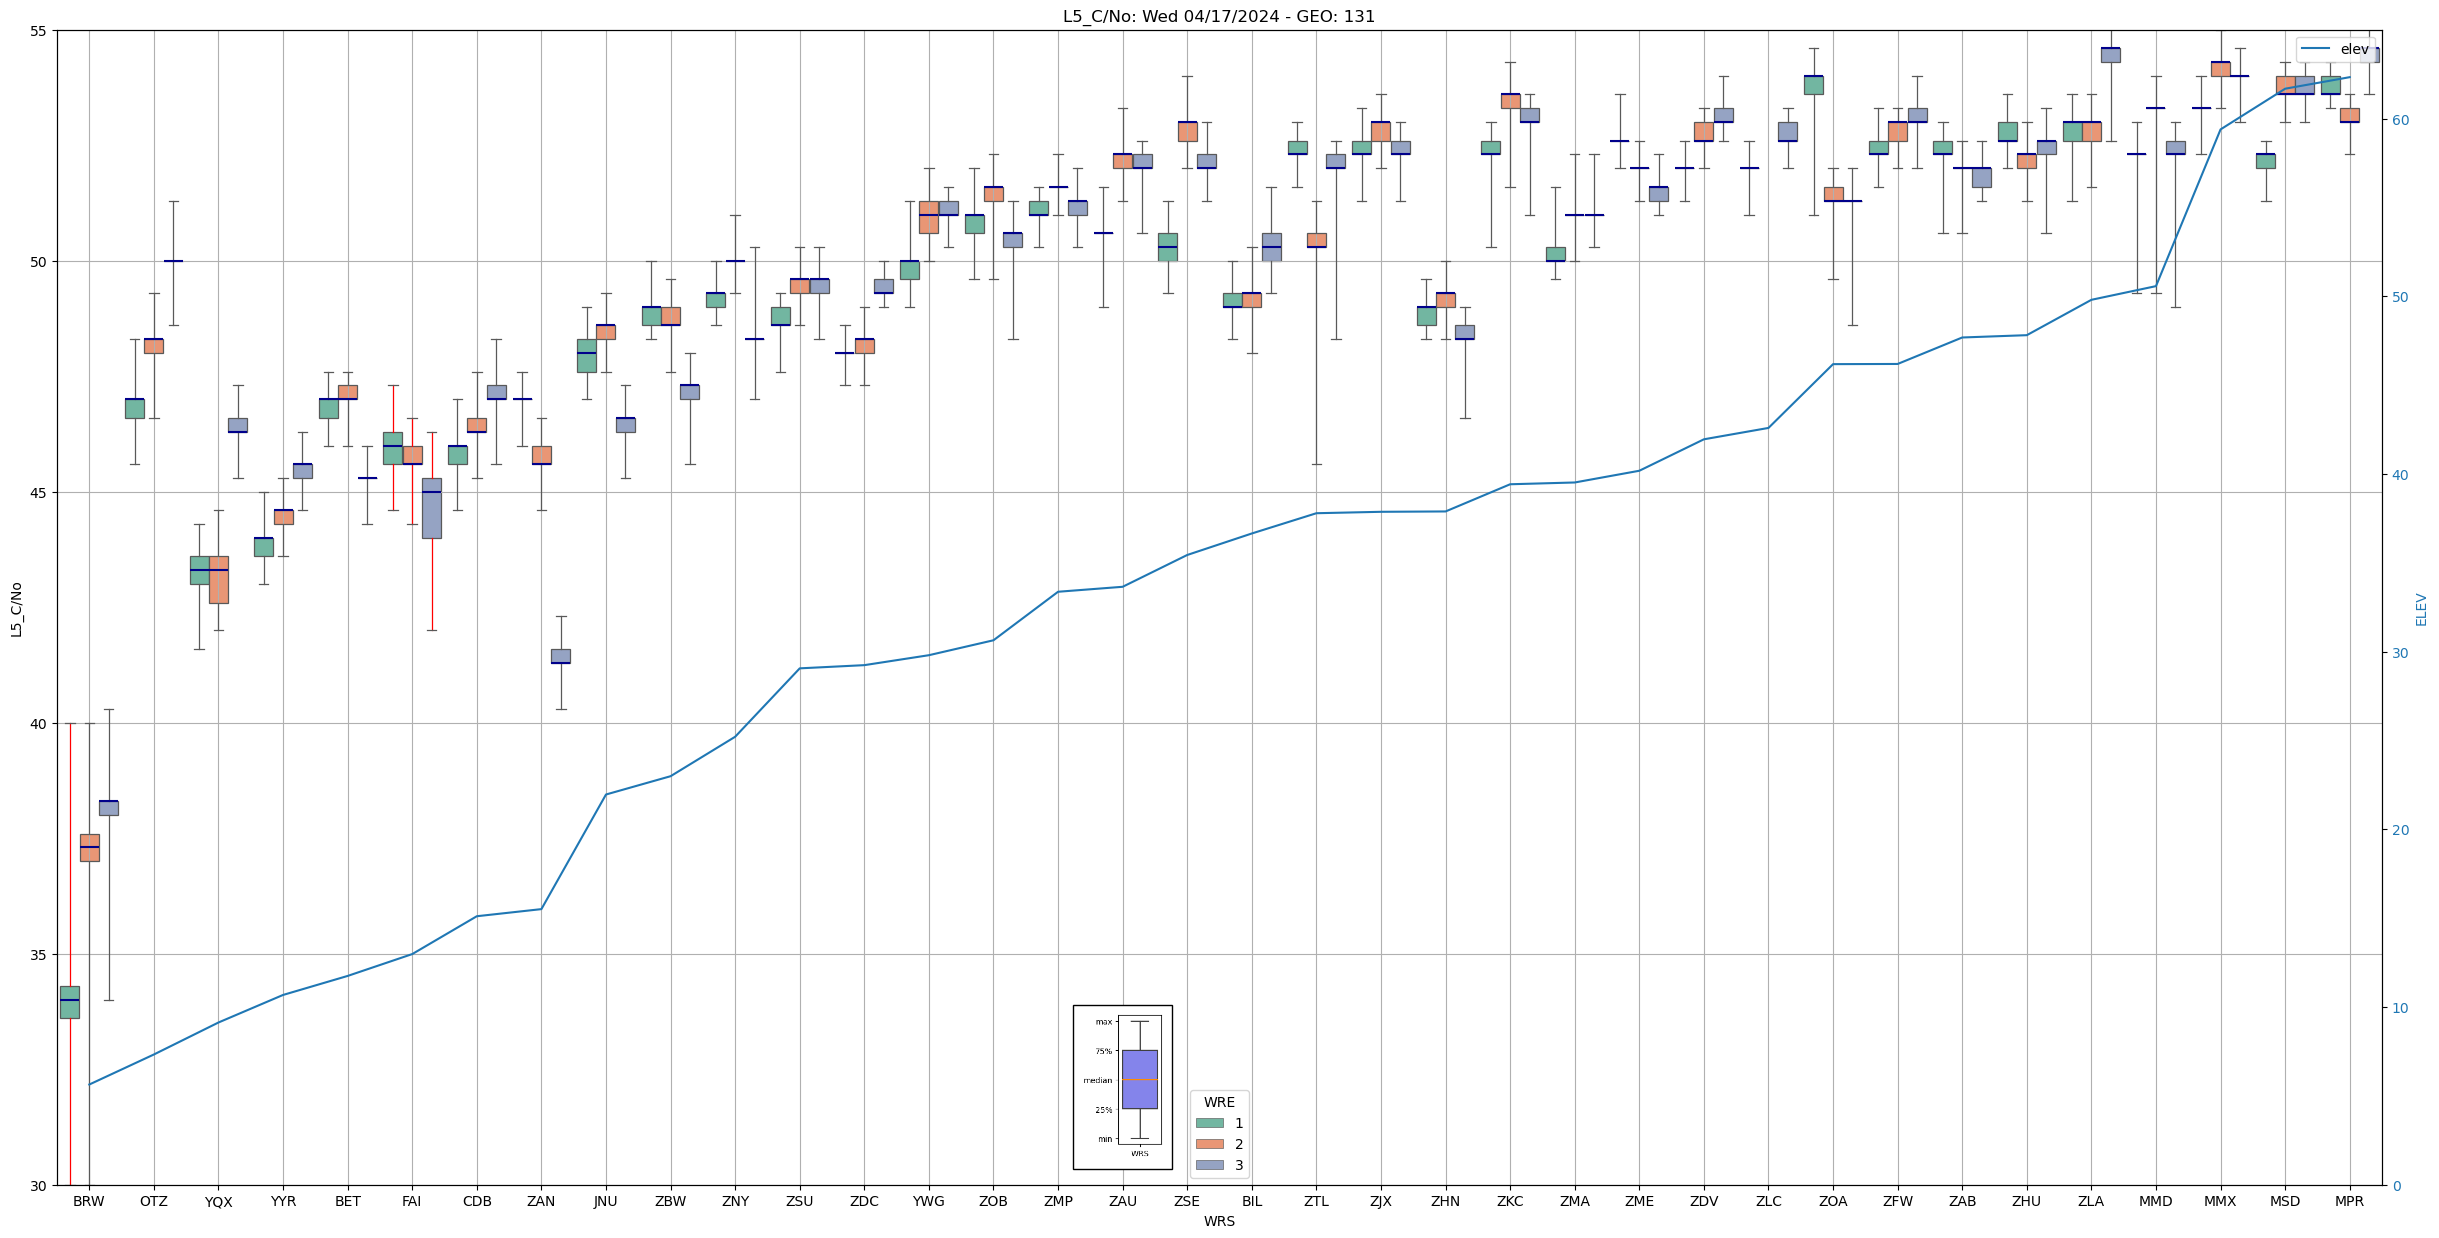Click the YQX x-axis label
Viewport: 2439px width, 1238px height.
(x=218, y=1202)
